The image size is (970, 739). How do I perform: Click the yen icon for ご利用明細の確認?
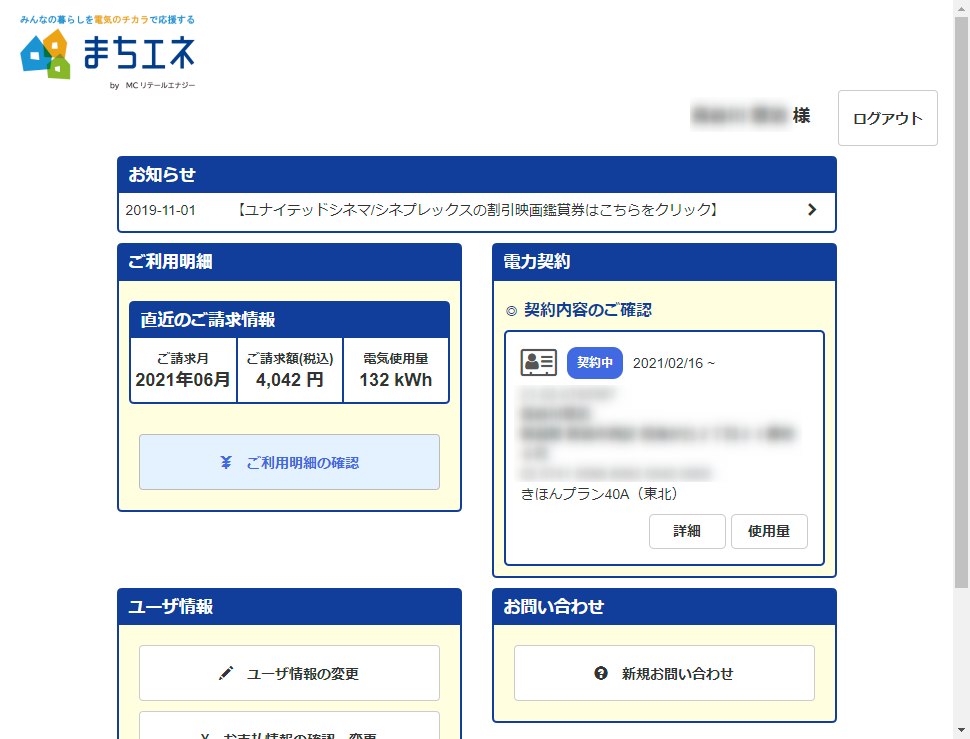tap(226, 462)
